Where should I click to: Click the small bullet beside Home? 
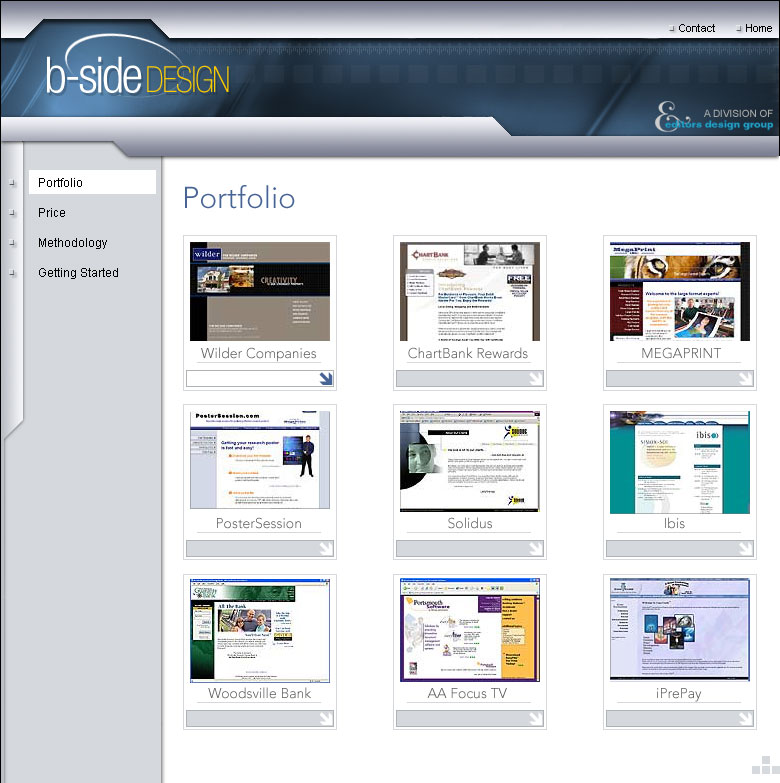739,29
